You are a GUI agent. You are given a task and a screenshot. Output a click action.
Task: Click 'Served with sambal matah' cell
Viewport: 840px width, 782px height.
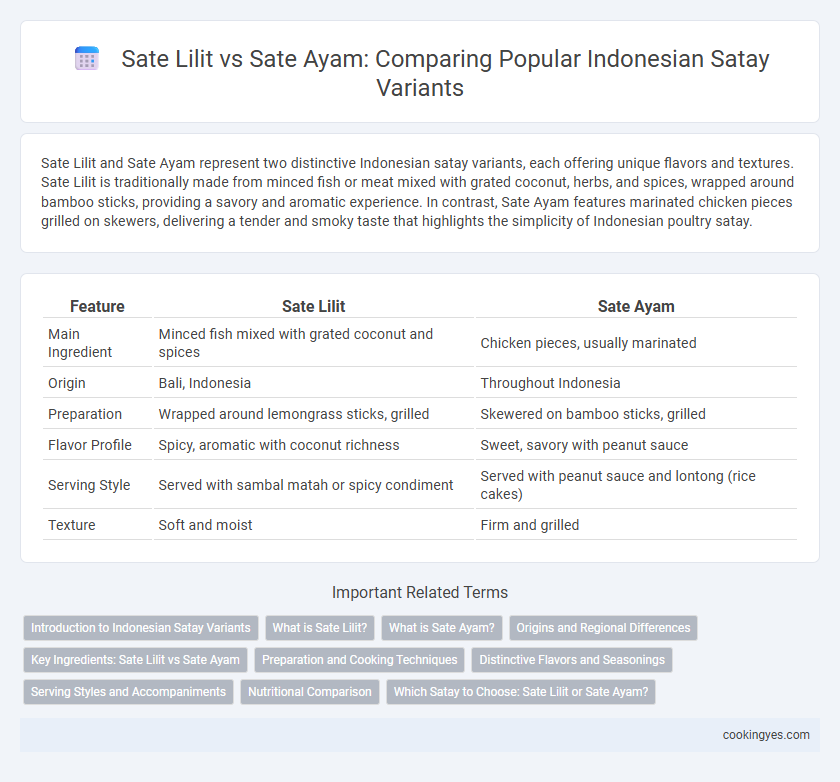tap(313, 485)
